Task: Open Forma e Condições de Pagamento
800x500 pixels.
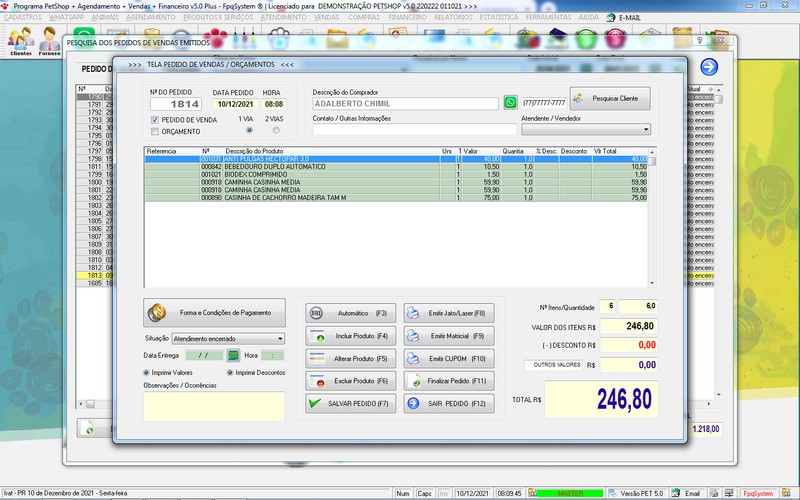Action: point(214,313)
